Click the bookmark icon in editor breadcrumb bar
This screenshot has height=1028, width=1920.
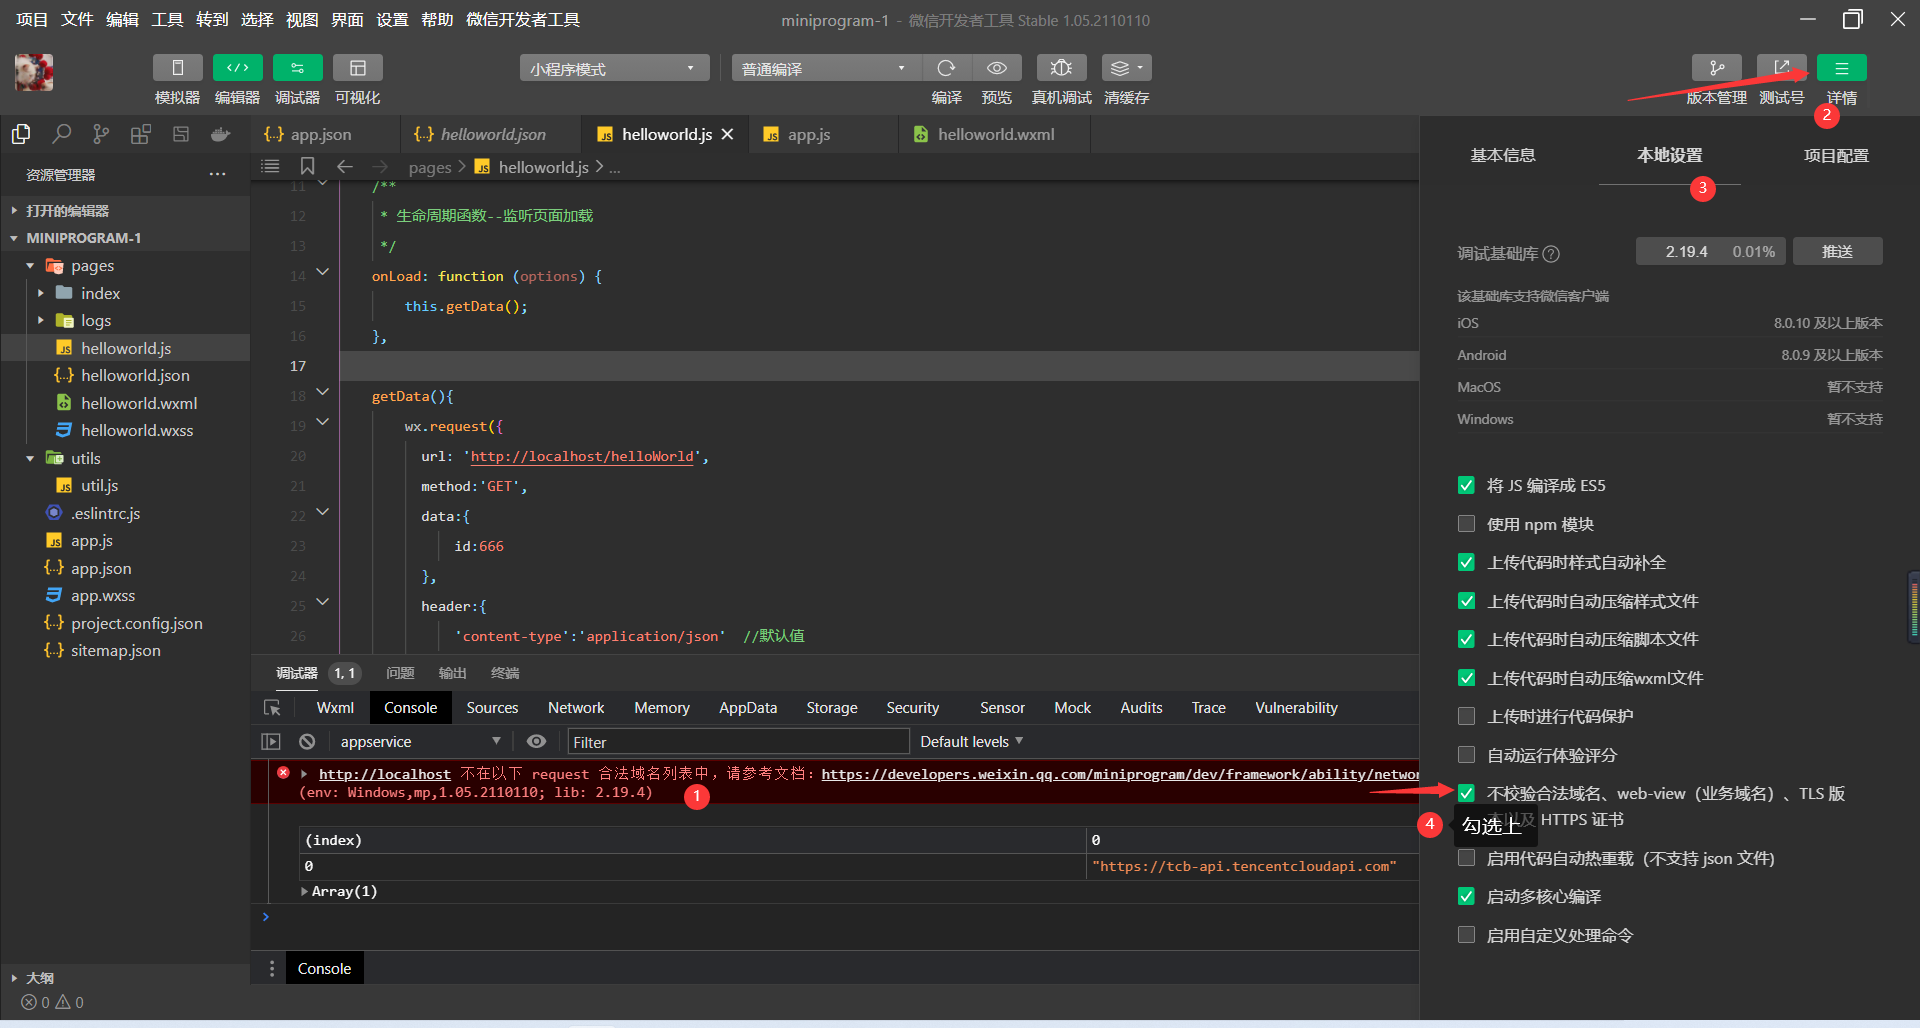click(x=308, y=166)
